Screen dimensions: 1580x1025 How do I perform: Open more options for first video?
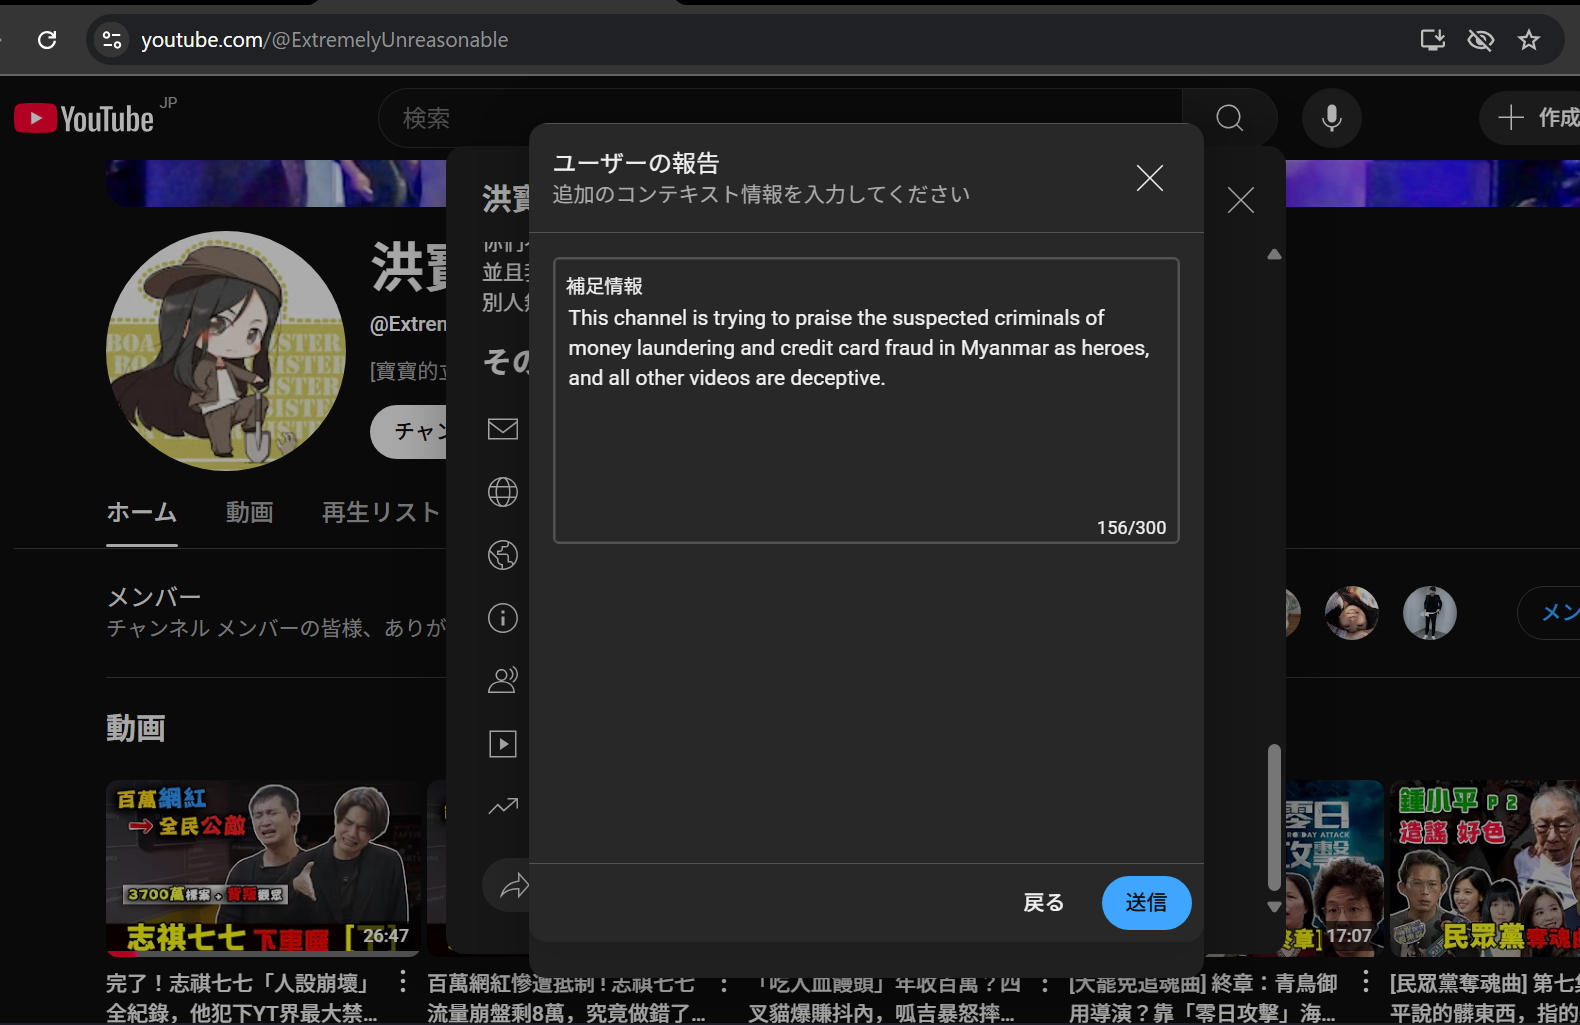point(403,983)
